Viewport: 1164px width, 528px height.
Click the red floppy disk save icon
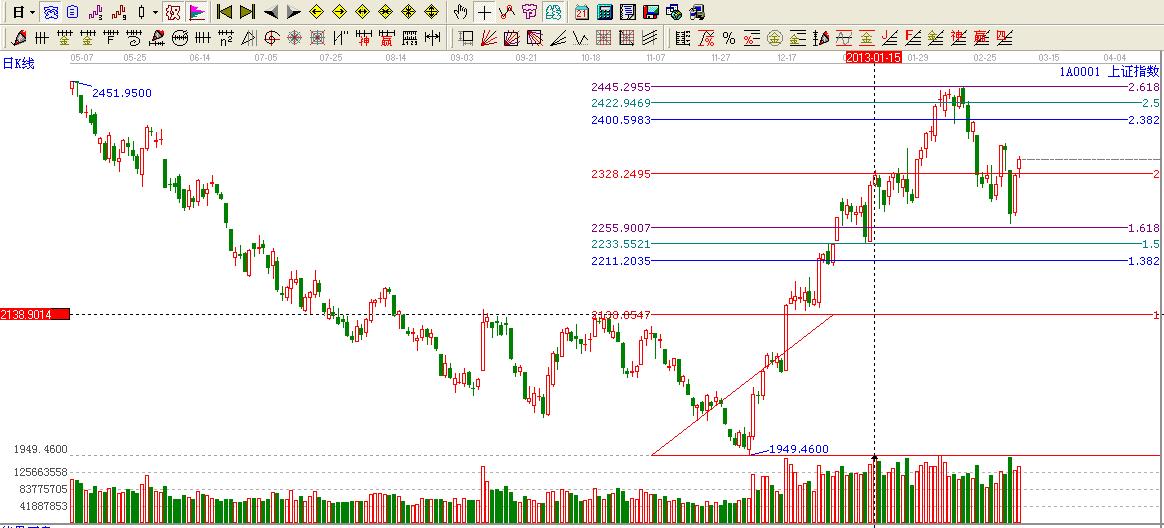point(651,12)
